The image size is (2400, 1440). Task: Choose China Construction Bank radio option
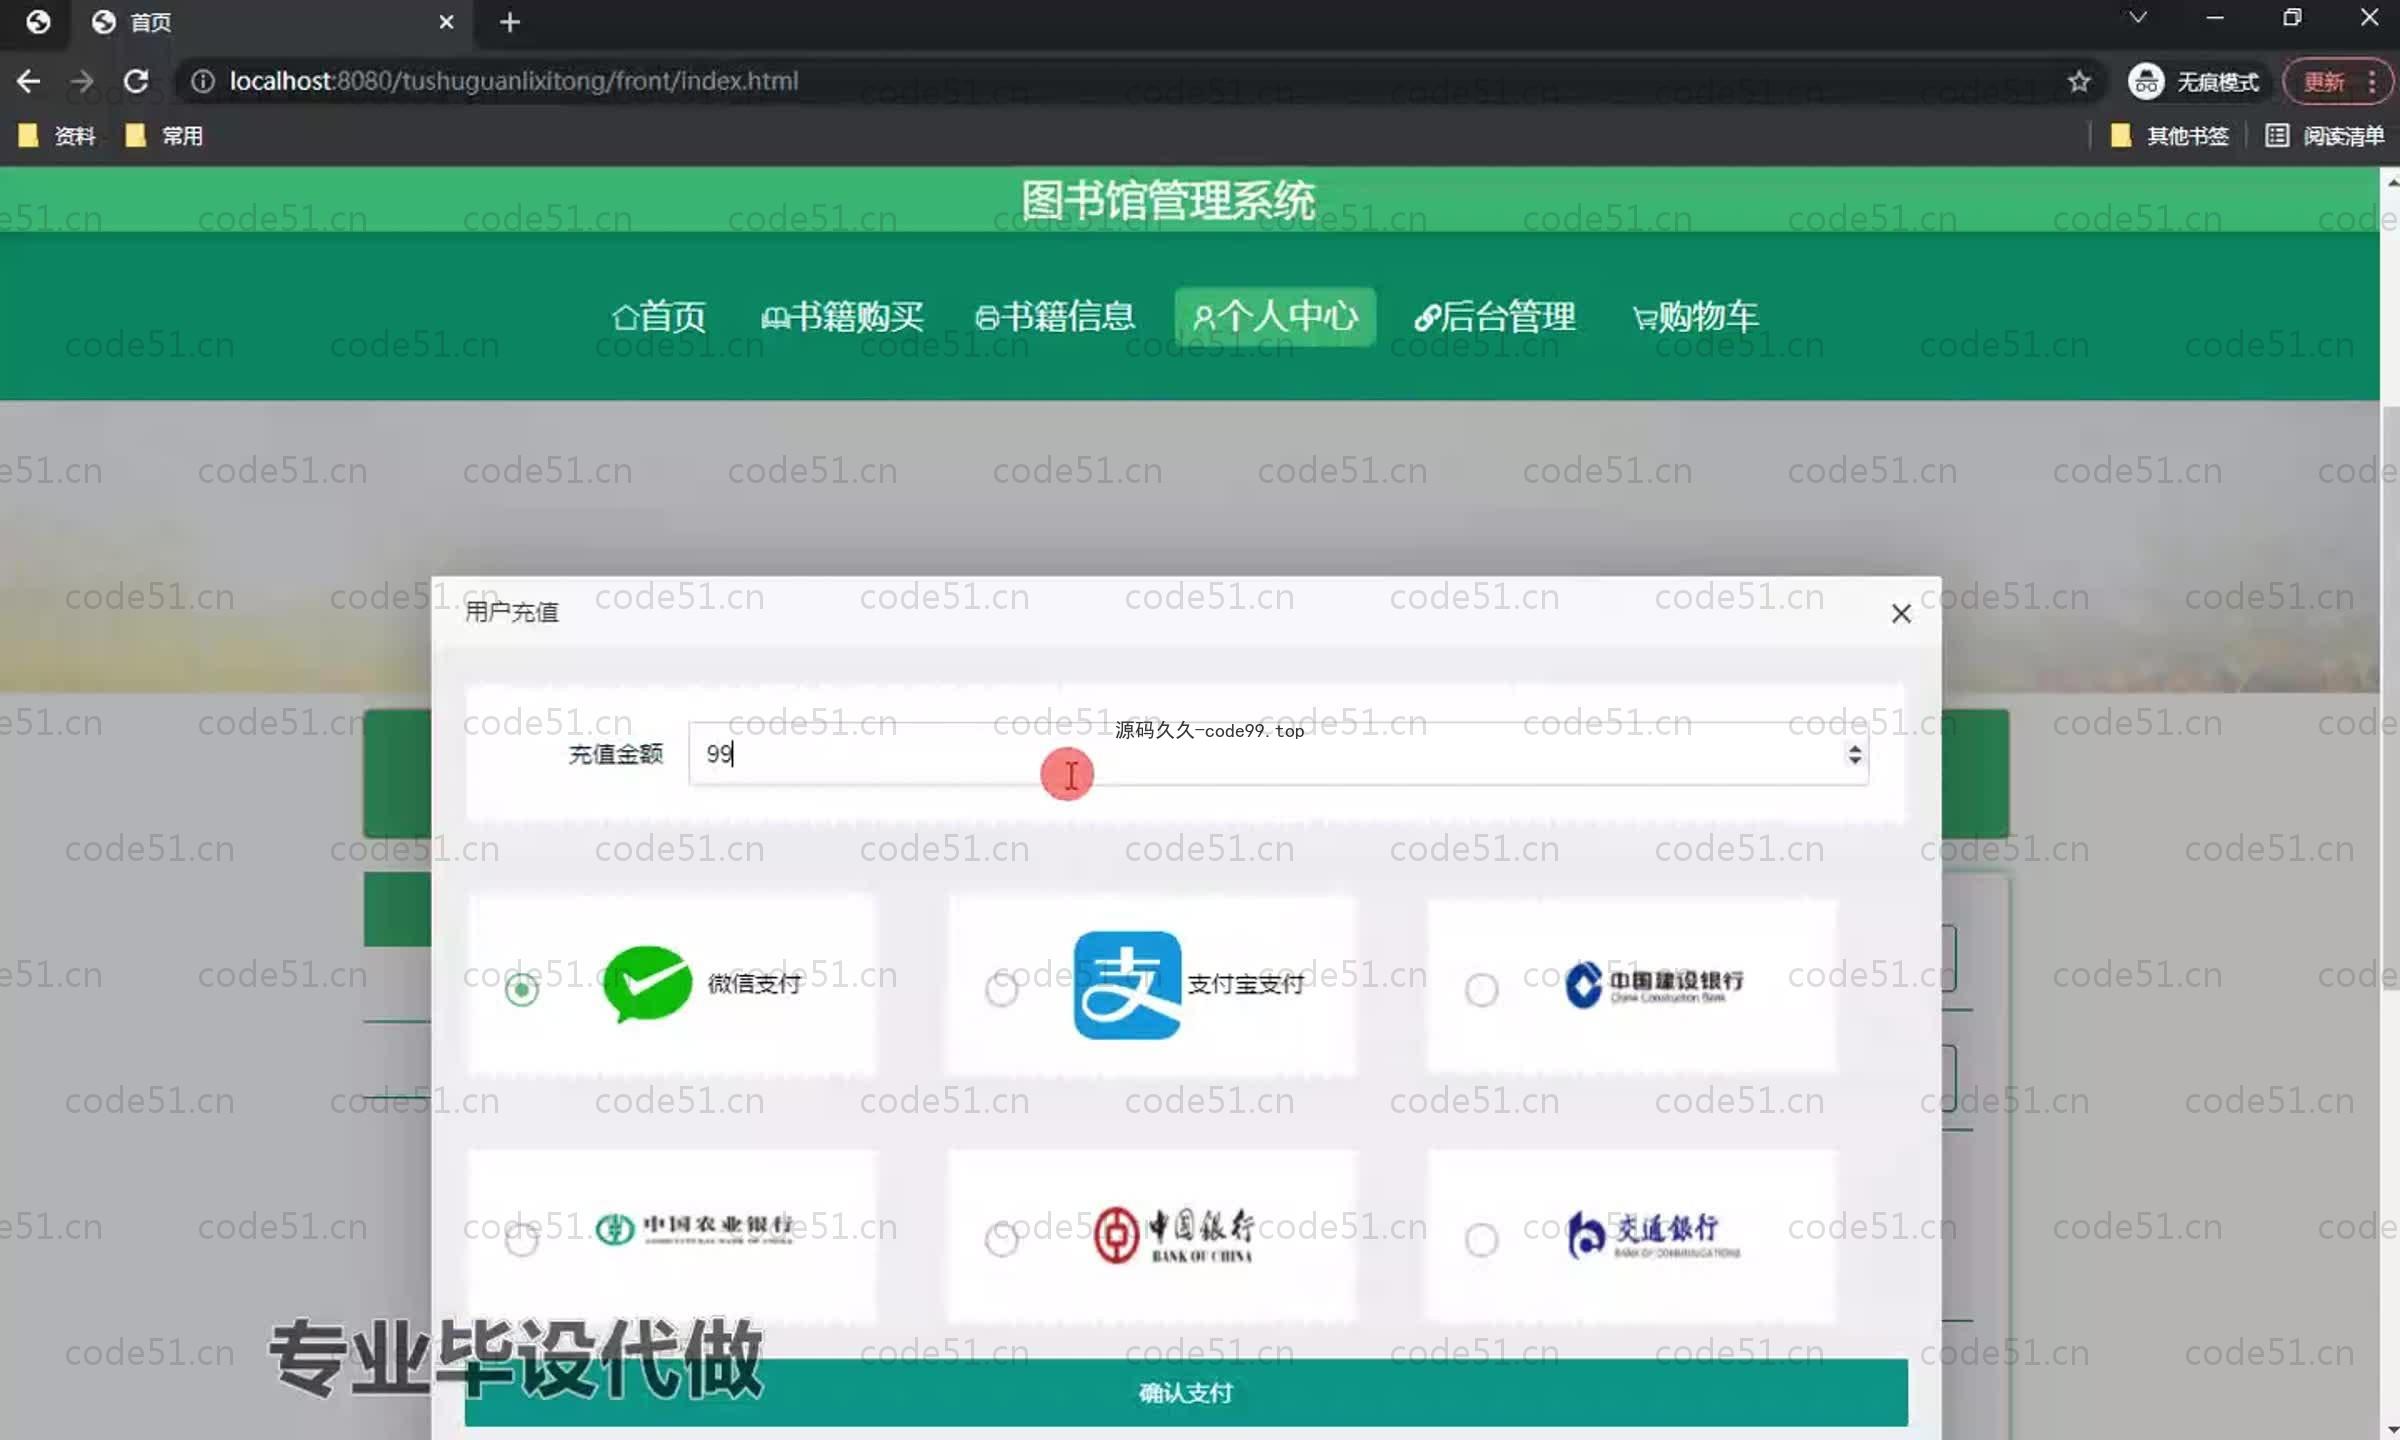(1481, 990)
